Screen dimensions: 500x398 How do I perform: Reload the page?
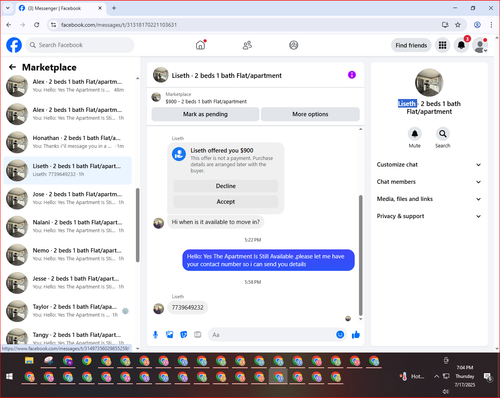point(37,25)
